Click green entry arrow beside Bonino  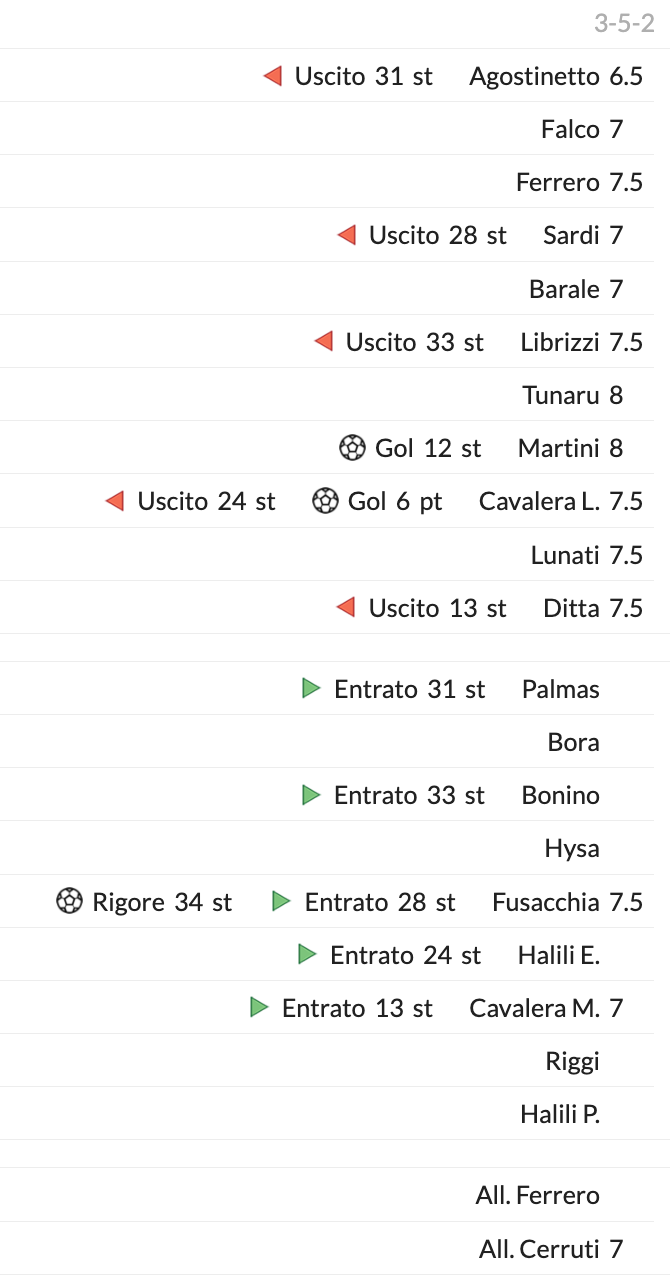pyautogui.click(x=311, y=795)
